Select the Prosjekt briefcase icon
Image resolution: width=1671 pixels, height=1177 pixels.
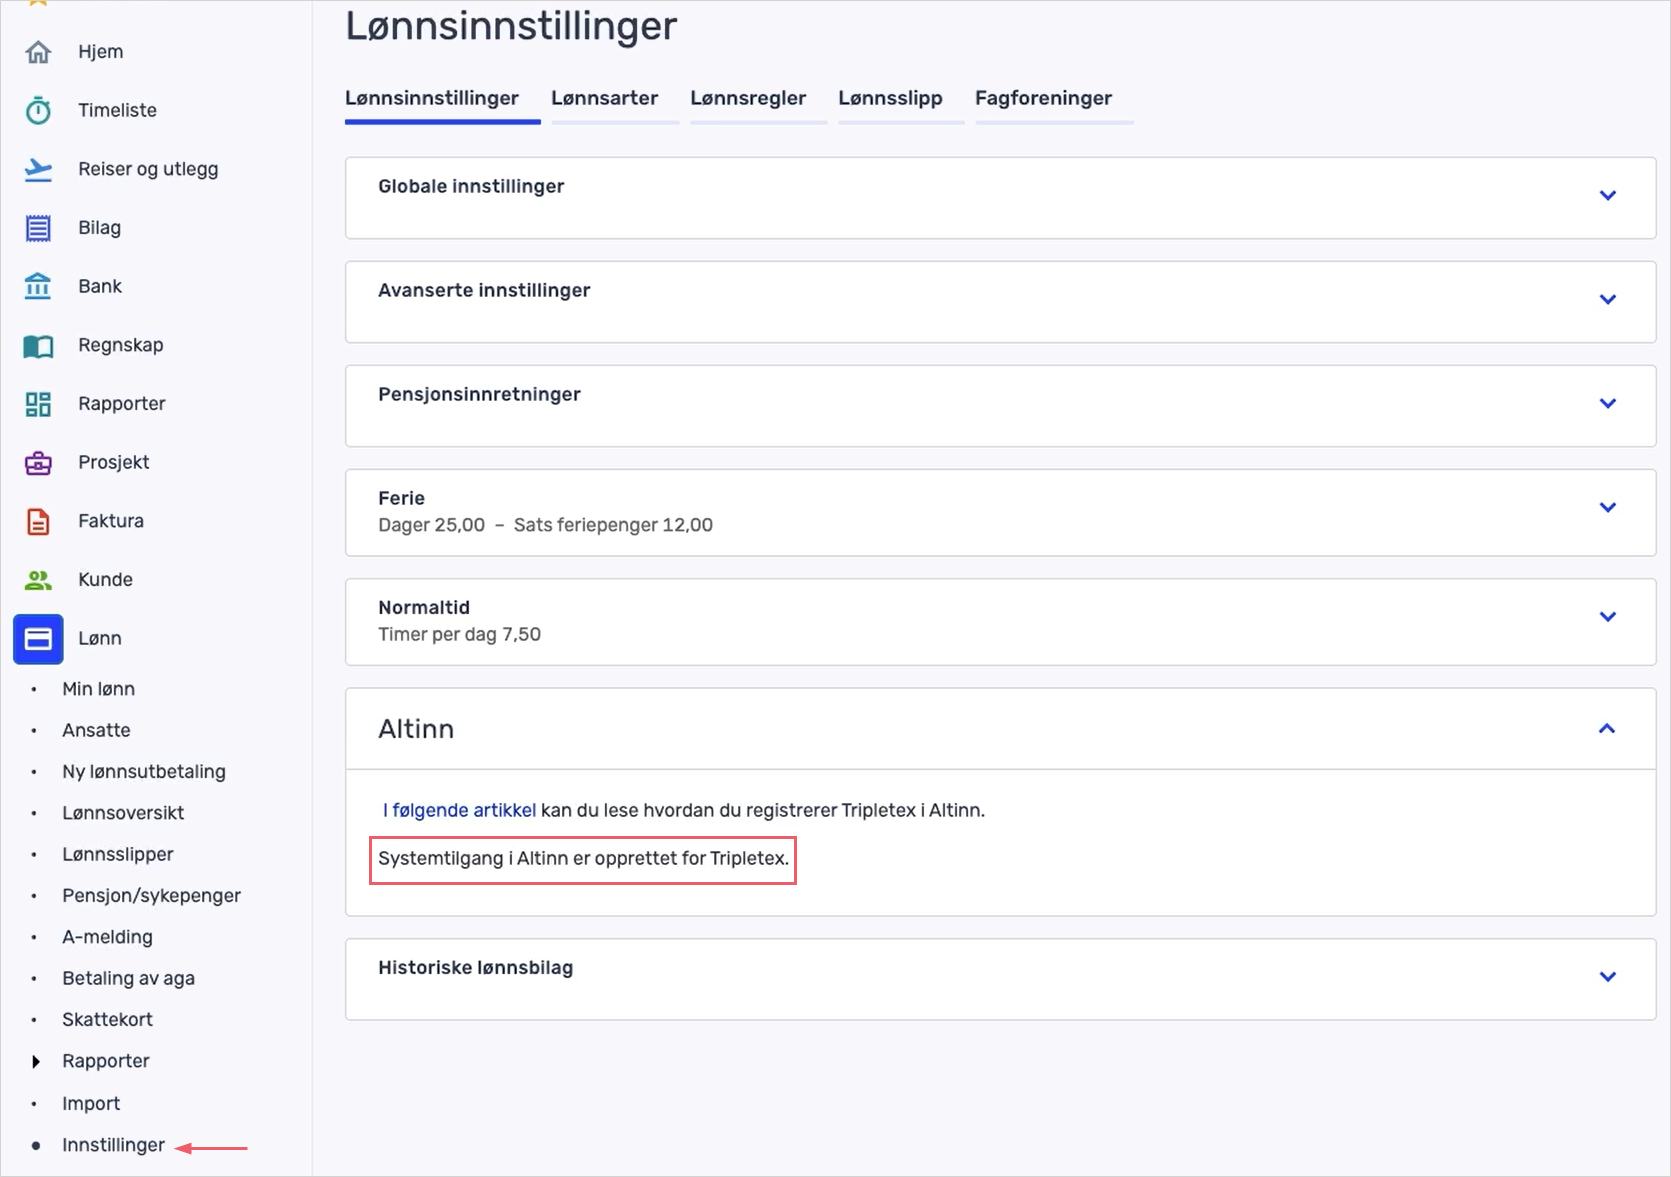pyautogui.click(x=38, y=462)
